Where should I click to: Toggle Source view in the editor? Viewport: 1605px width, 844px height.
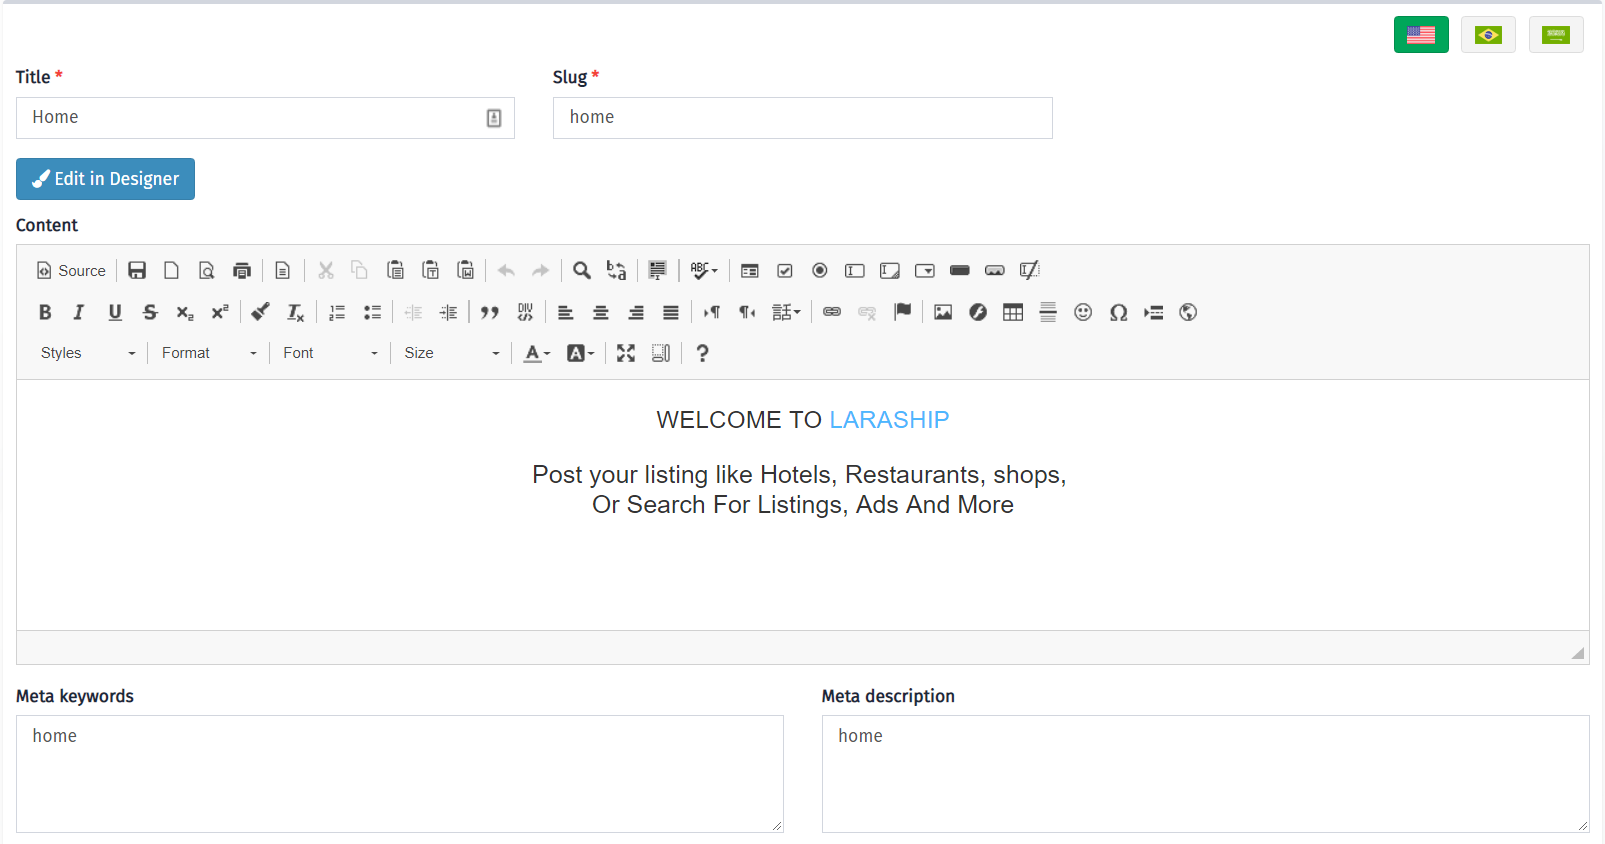tap(71, 271)
